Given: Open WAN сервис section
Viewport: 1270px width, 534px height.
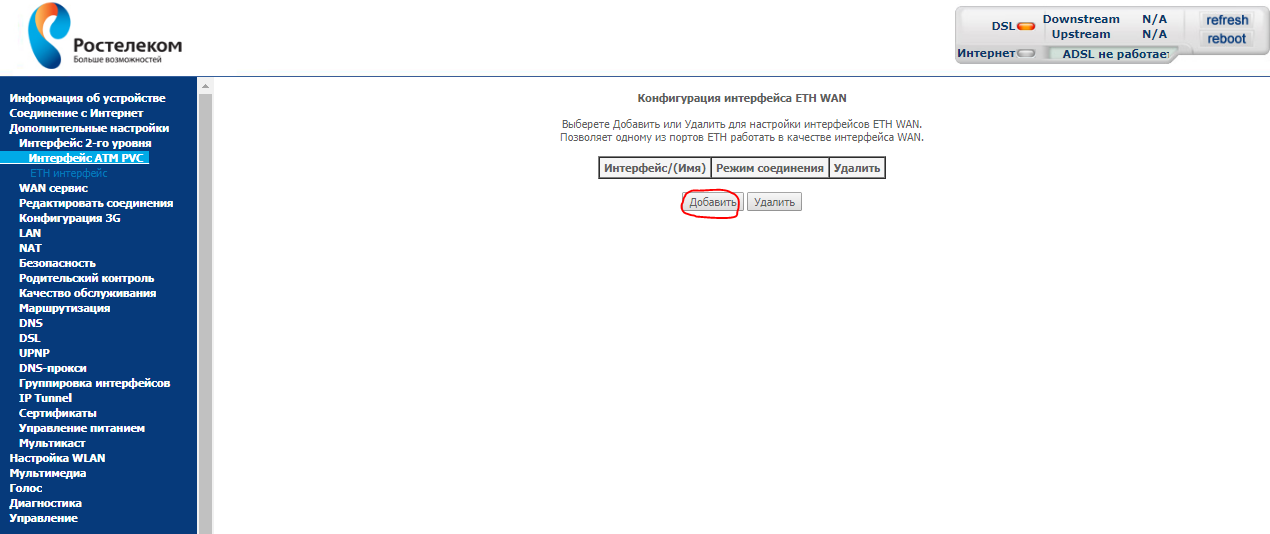Looking at the screenshot, I should pyautogui.click(x=53, y=188).
